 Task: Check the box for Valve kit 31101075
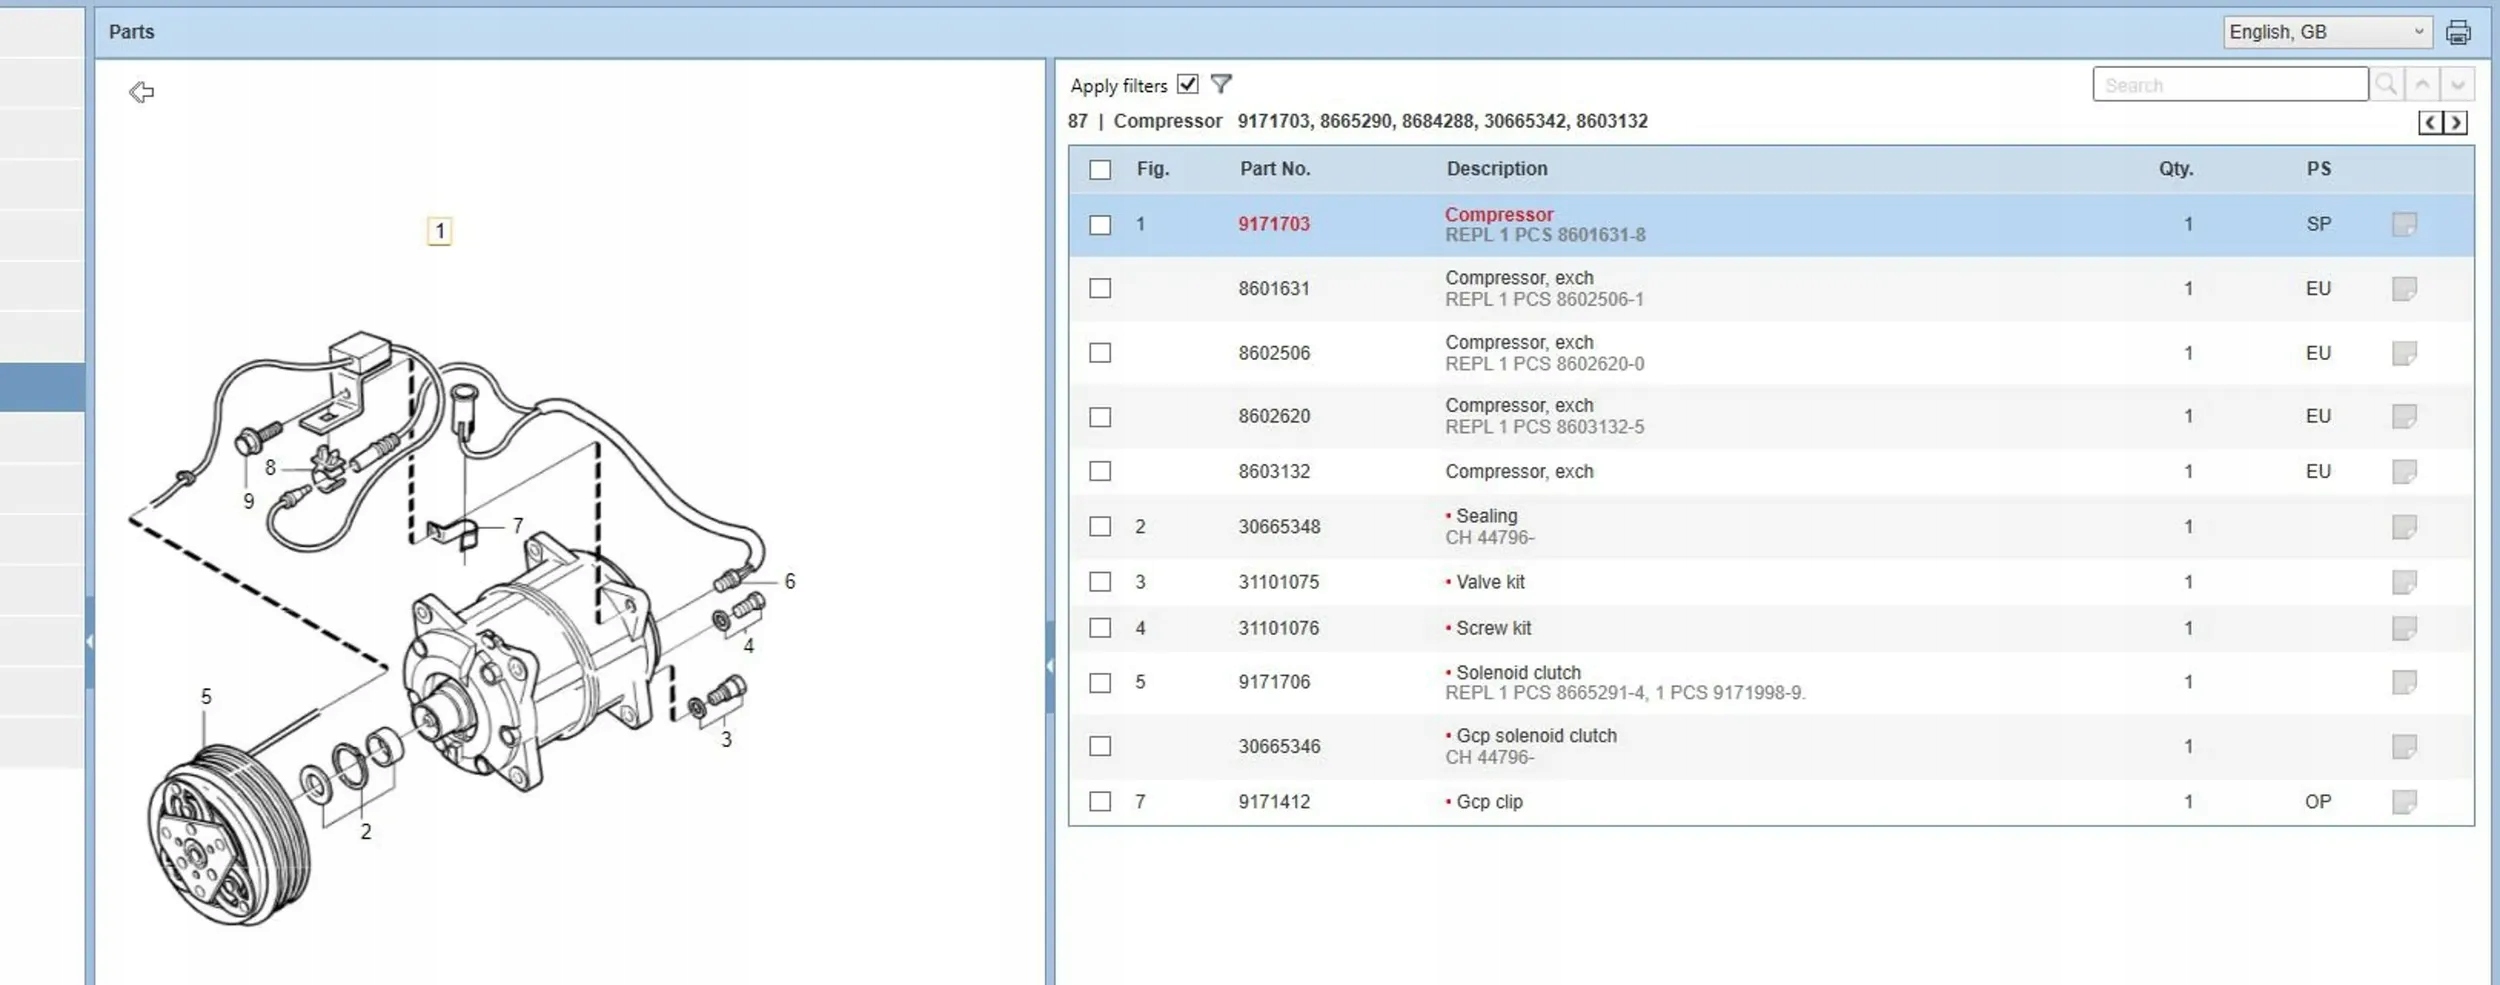[1100, 582]
